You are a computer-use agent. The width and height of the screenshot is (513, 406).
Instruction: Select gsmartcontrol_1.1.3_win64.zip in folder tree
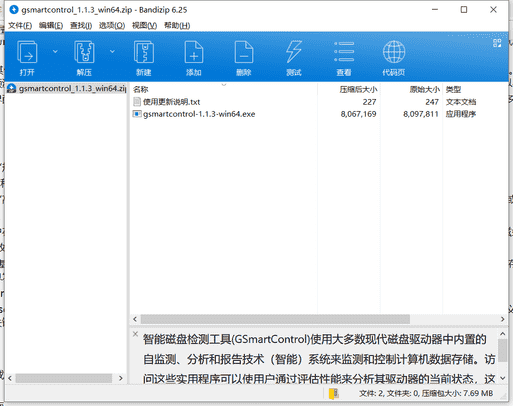pos(67,88)
